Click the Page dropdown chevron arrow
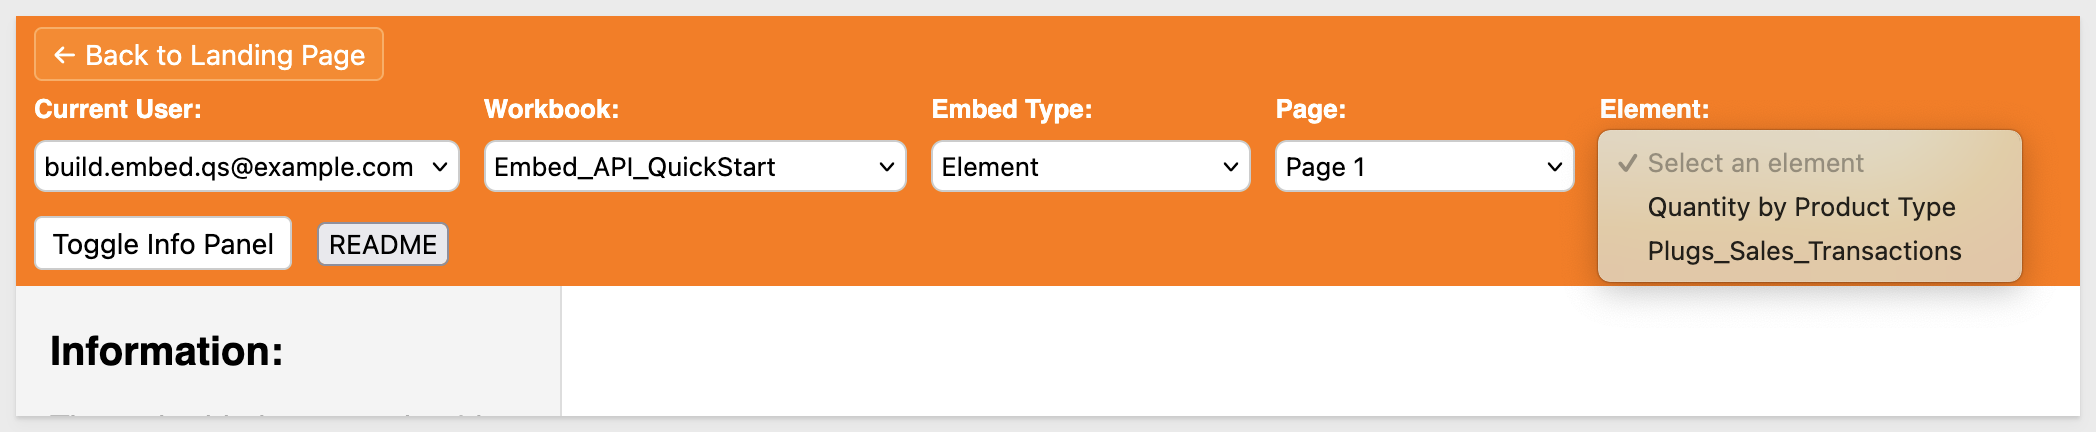The image size is (2096, 432). pos(1554,167)
